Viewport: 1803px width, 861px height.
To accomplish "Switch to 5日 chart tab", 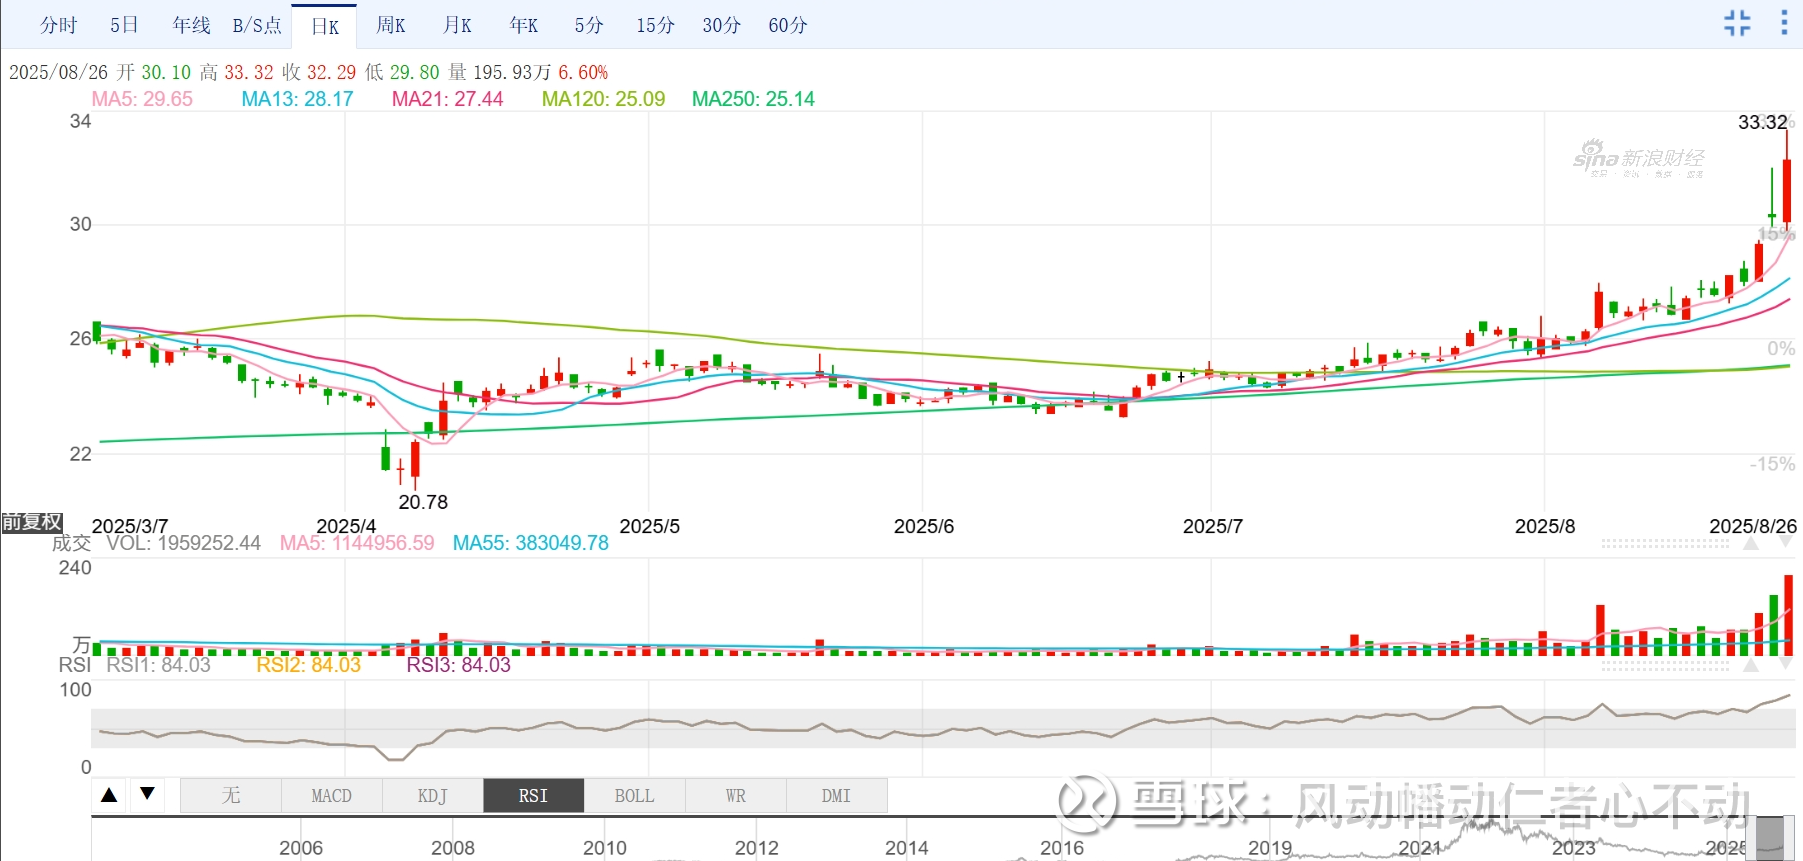I will point(124,25).
